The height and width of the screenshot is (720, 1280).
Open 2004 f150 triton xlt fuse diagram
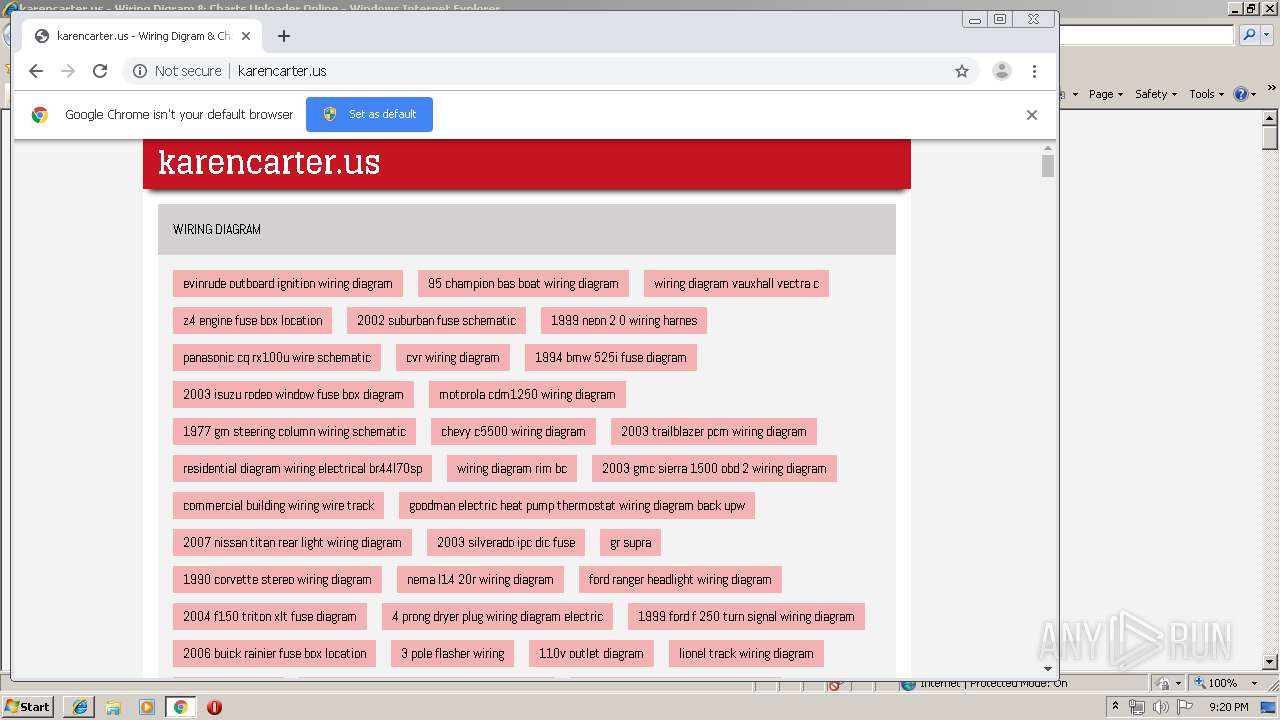270,617
